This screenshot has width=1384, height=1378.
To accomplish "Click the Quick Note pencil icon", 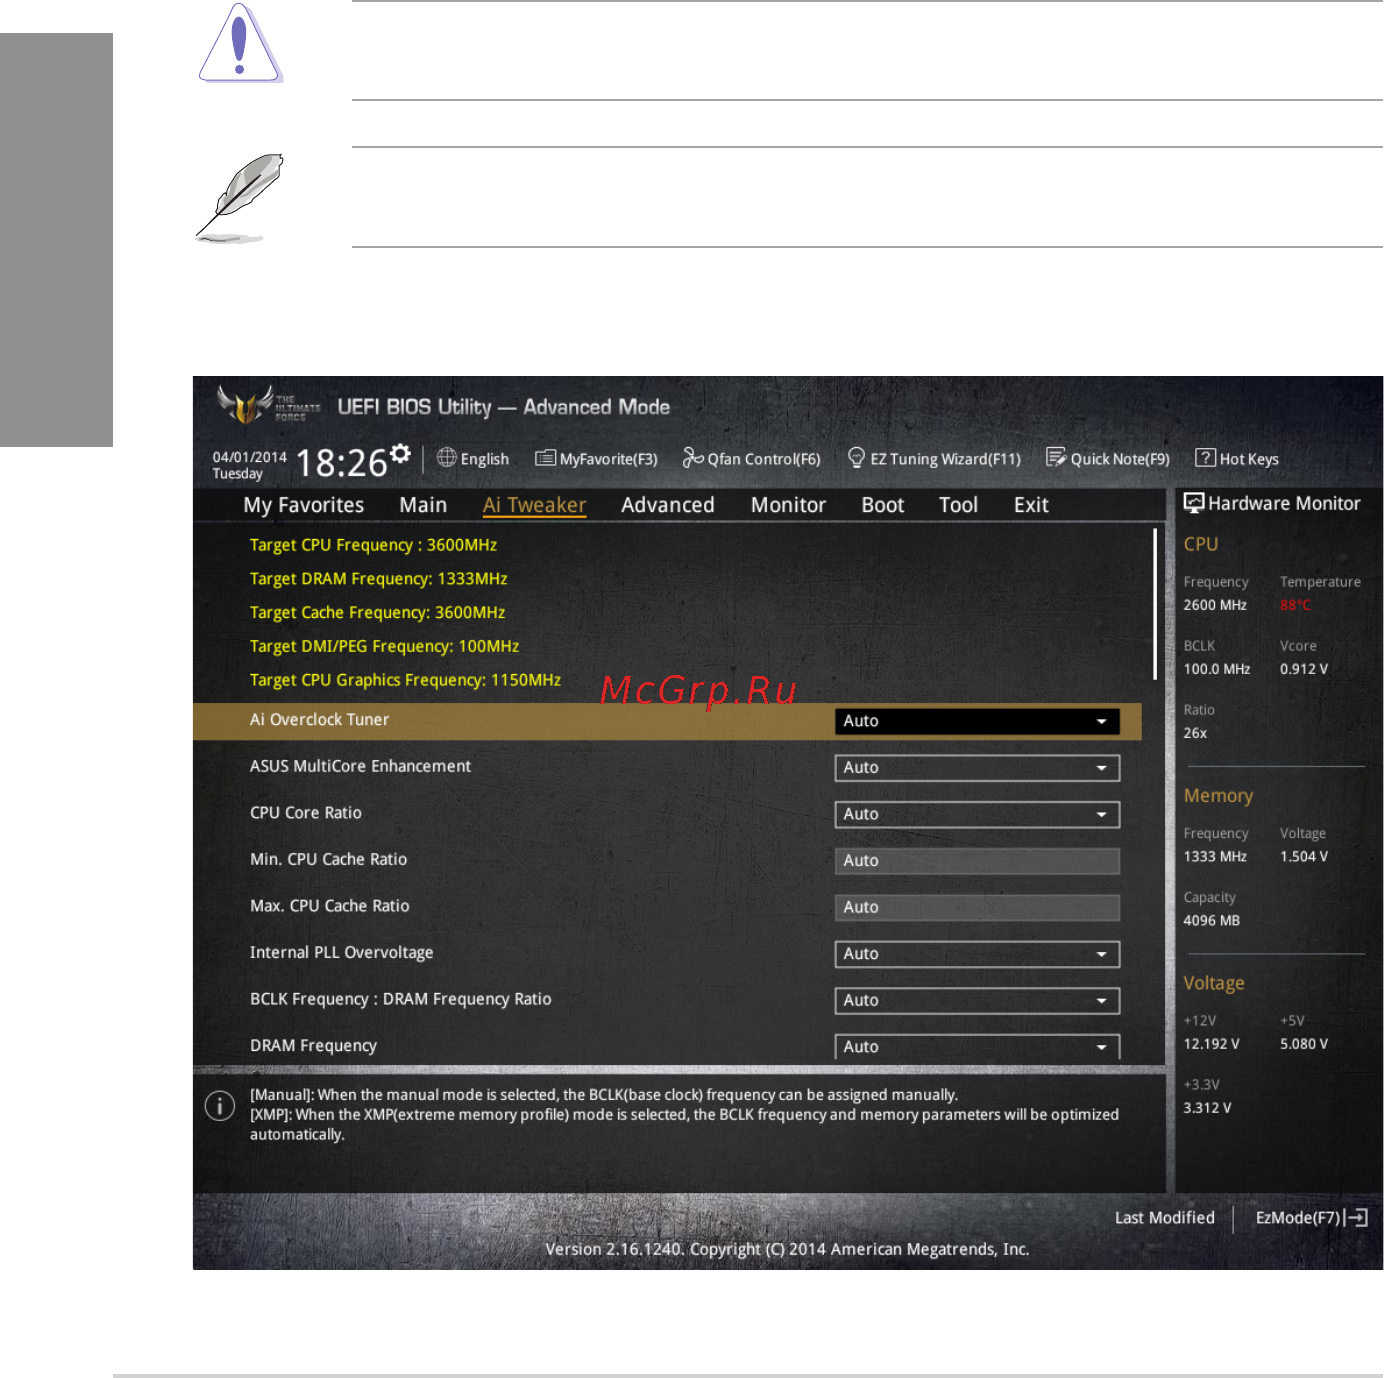I will (x=1056, y=458).
